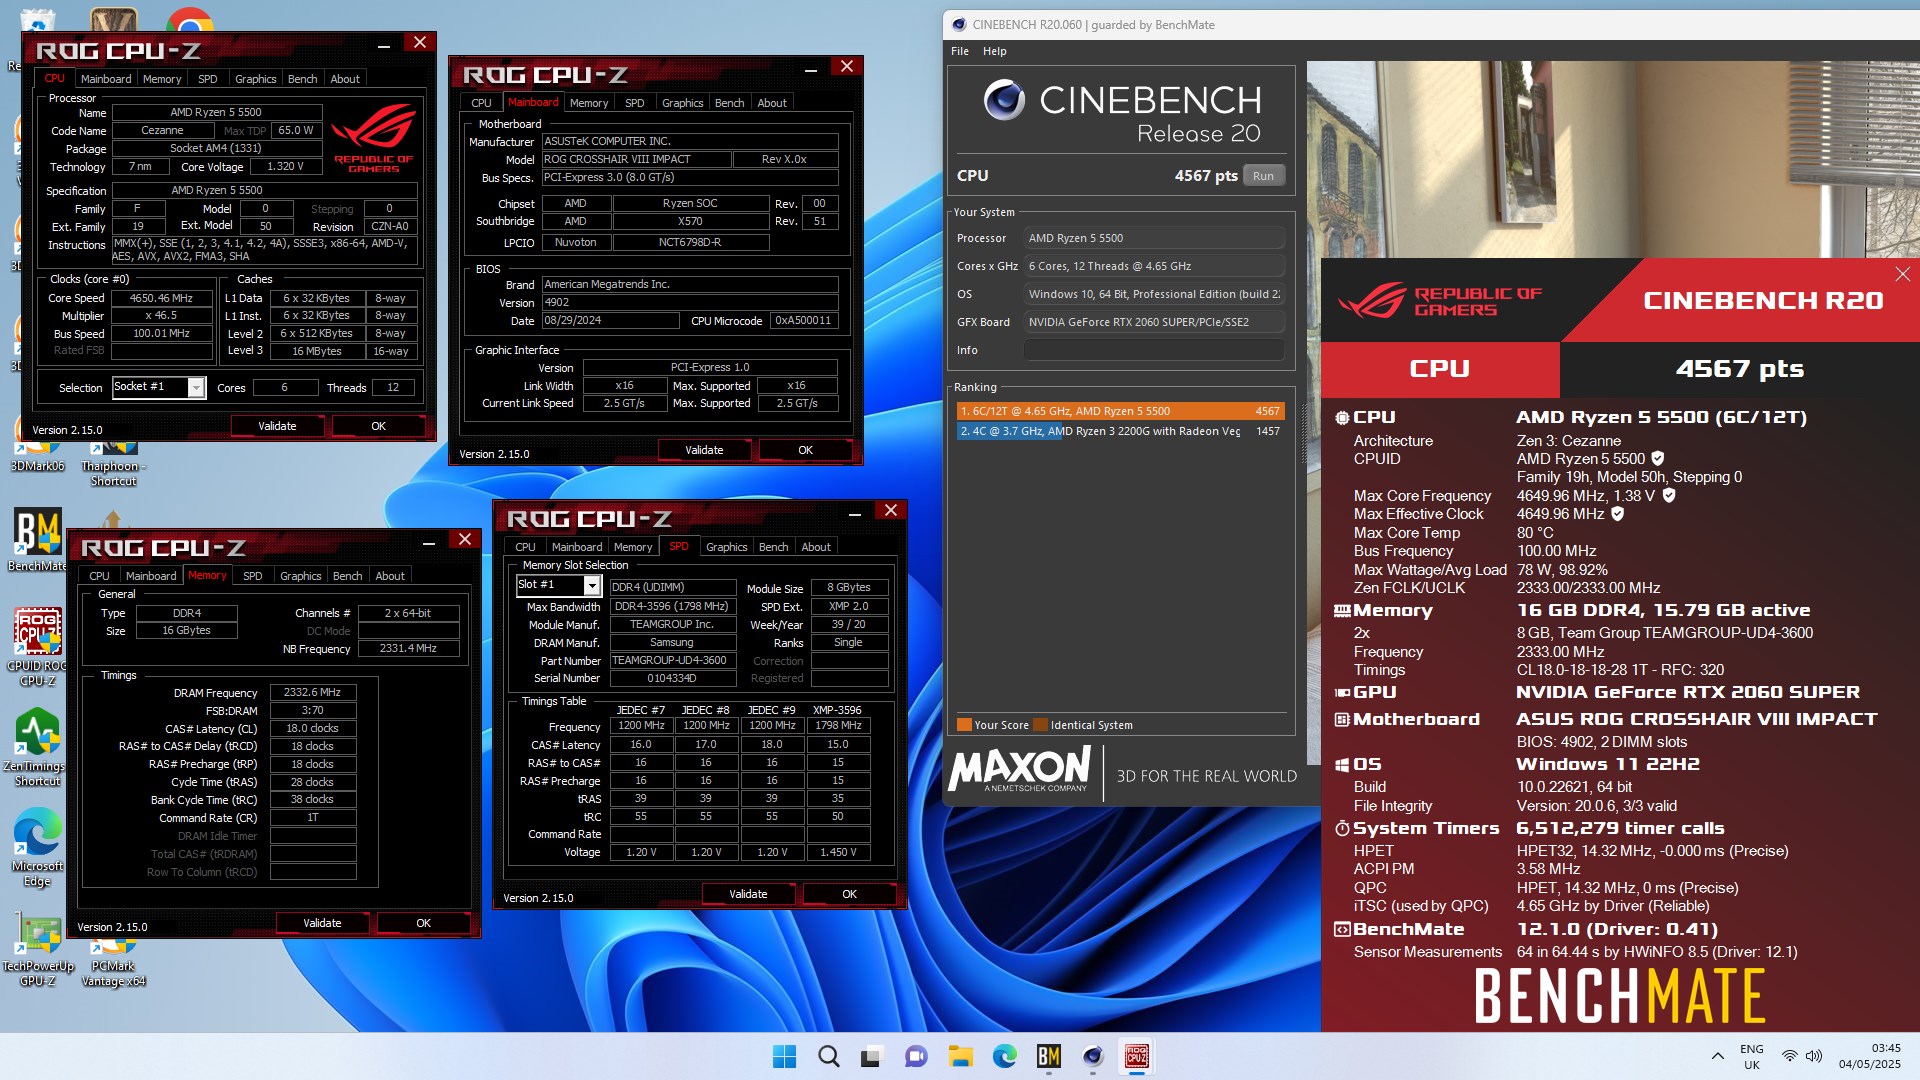Viewport: 1920px width, 1080px height.
Task: Show hidden system tray icons
Action: click(x=1717, y=1056)
